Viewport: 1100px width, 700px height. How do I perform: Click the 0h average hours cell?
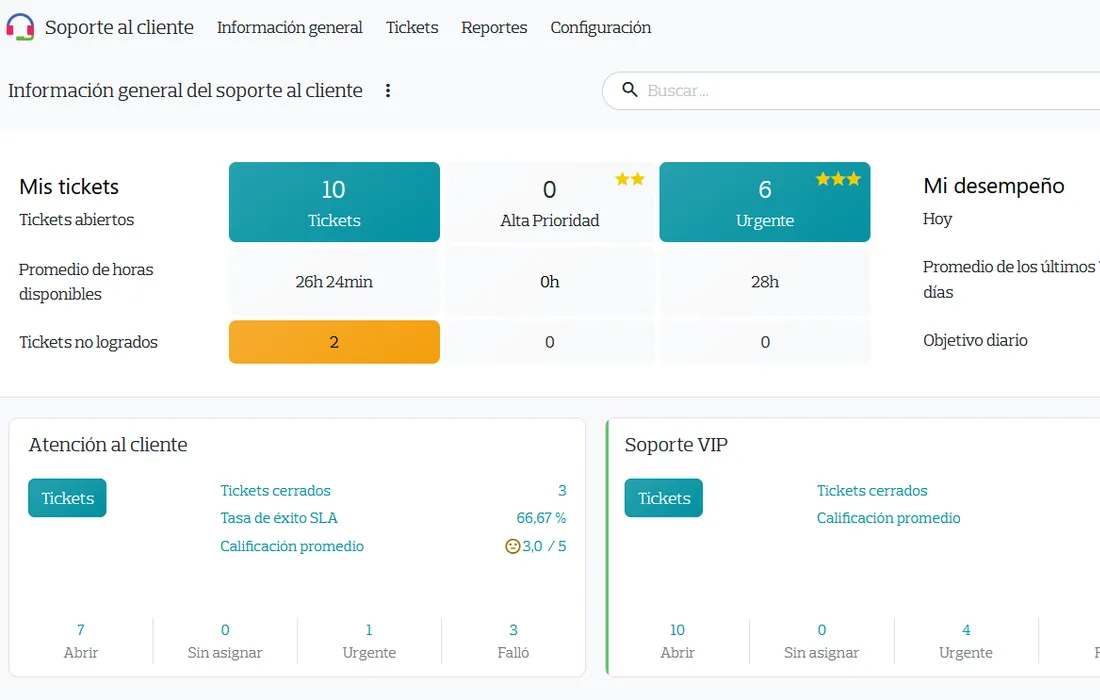pos(549,281)
